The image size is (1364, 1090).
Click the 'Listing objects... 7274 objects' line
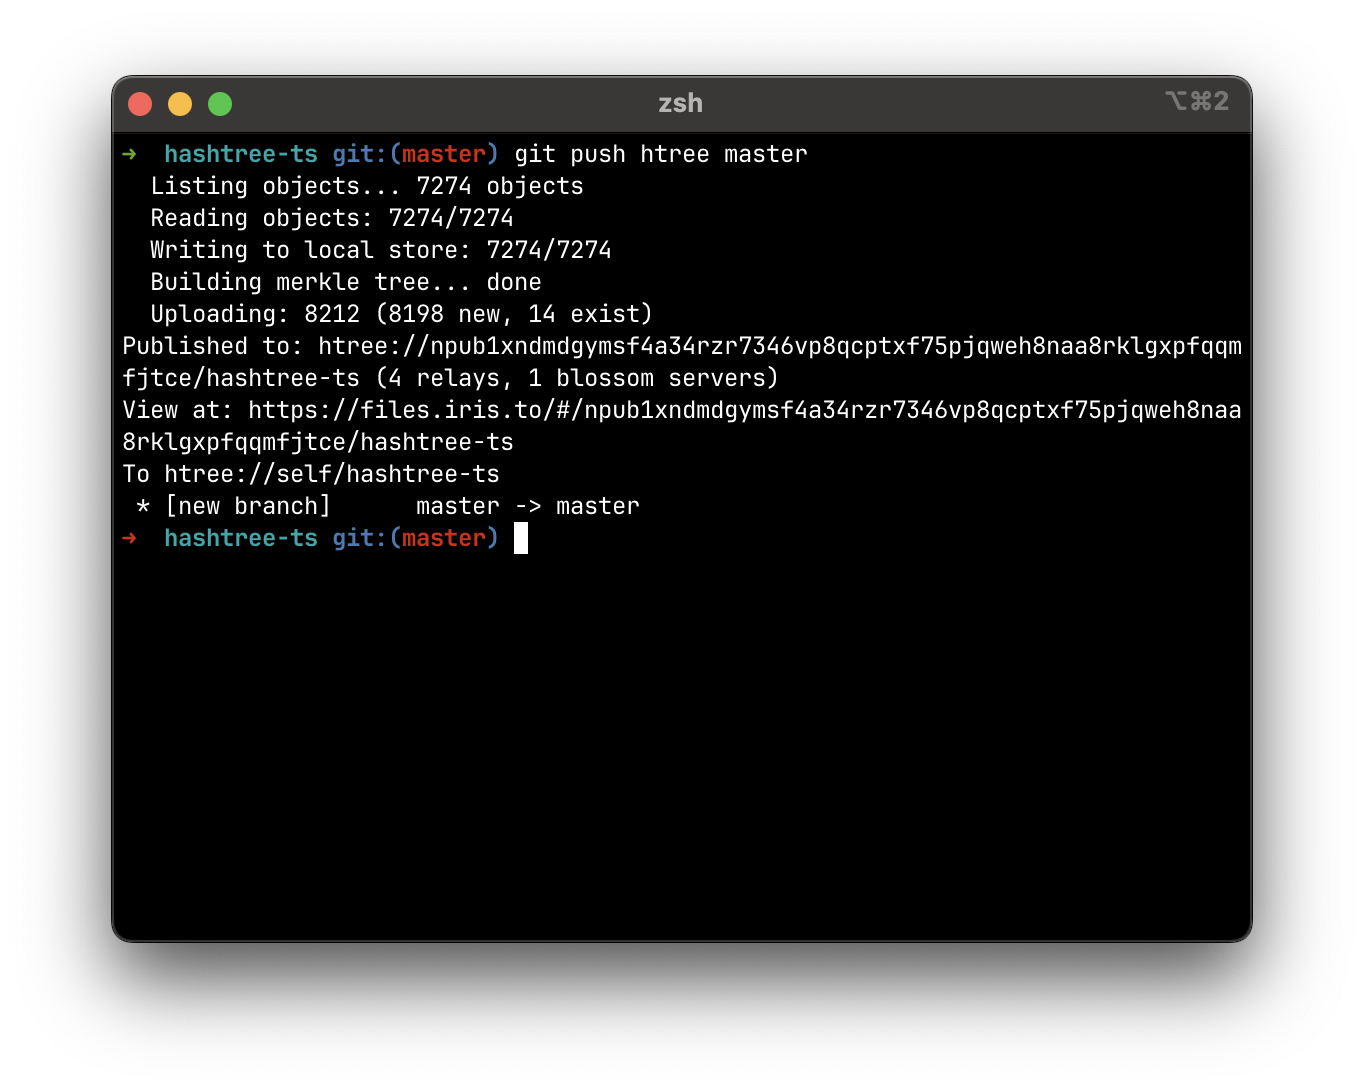point(367,186)
